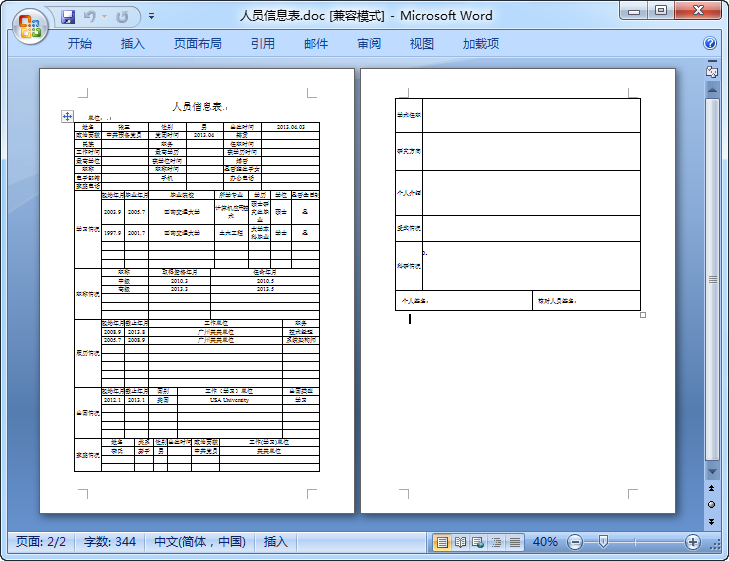Switch to Draft view

click(x=515, y=542)
